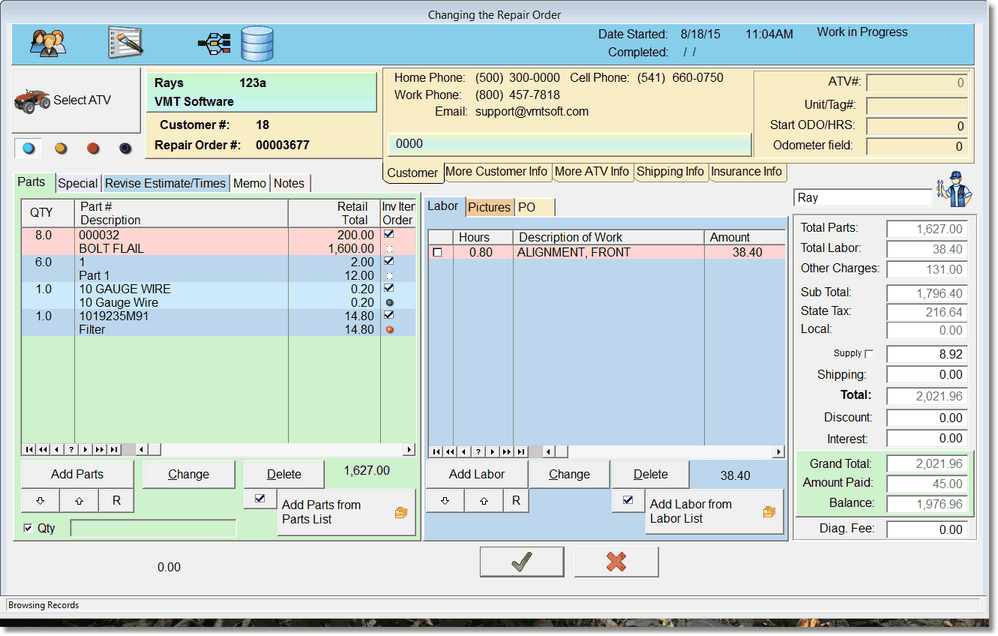Click the mechanic icon beside the Ray field
Image resolution: width=998 pixels, height=636 pixels.
954,191
